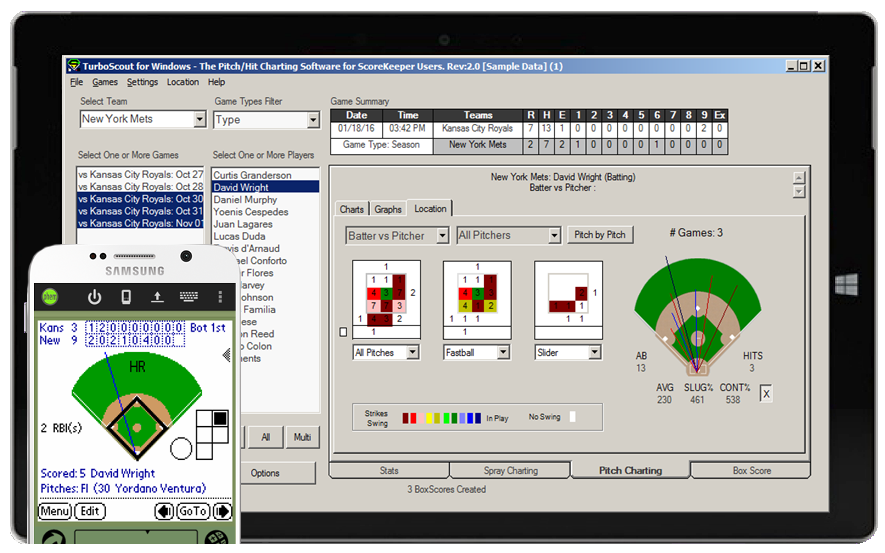Click scroll down arrow beside player header
Viewport: 885px width, 553px height.
(799, 192)
